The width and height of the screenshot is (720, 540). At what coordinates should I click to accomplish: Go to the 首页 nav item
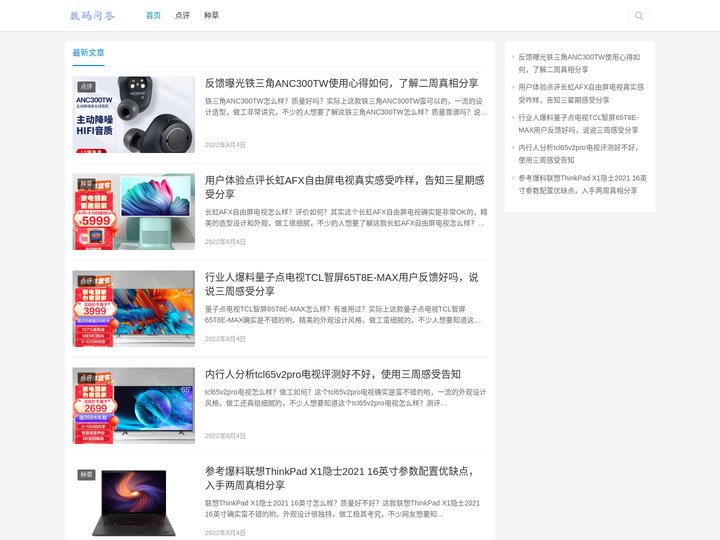[x=153, y=16]
